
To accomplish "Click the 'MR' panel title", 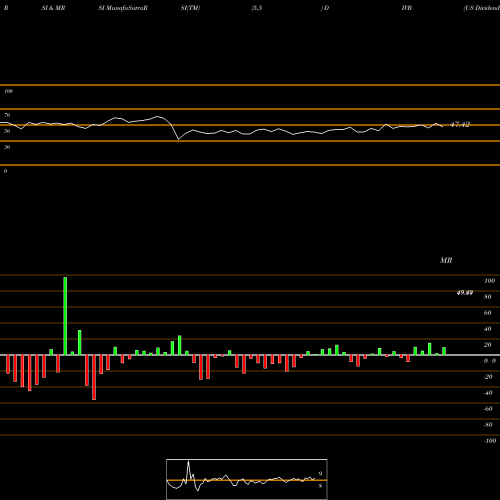I will pyautogui.click(x=446, y=260).
